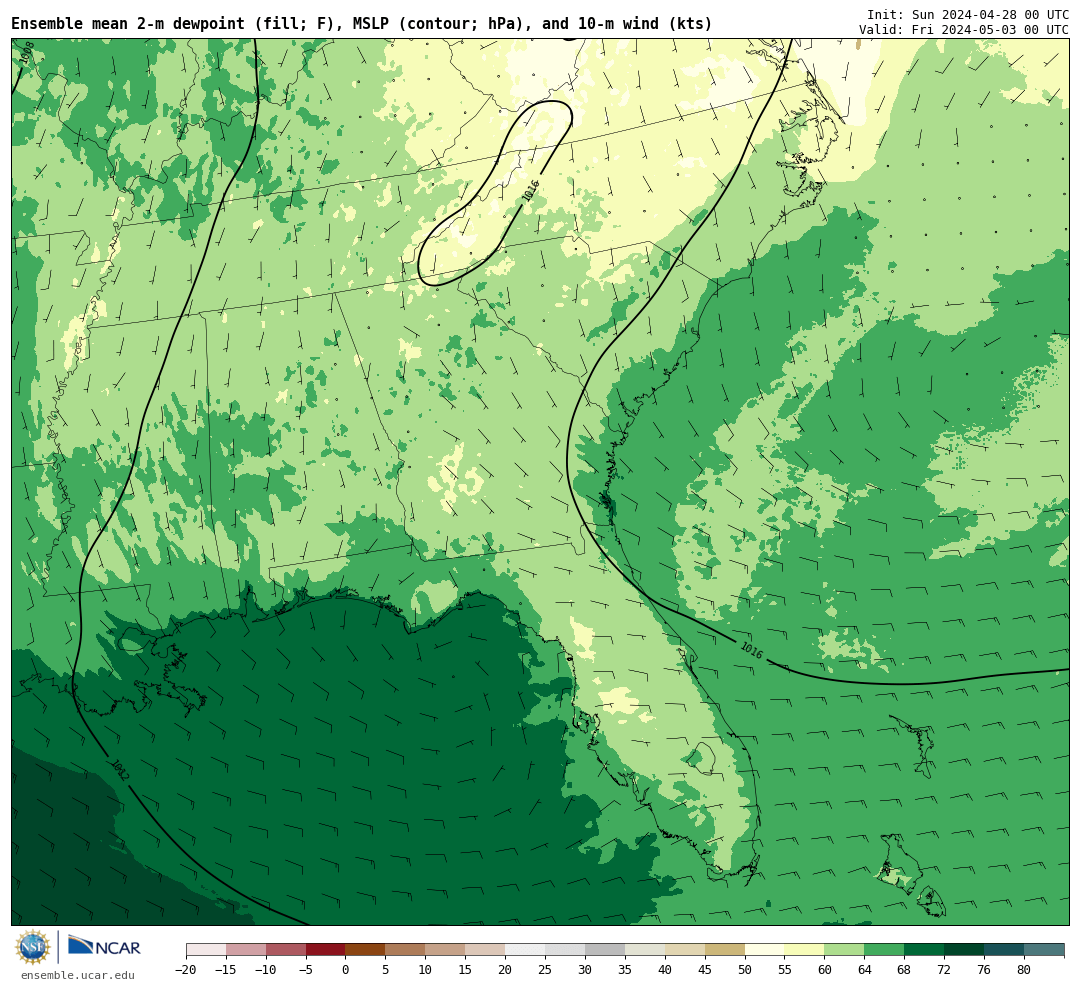Pick the gray swatch between 30 and 35
Viewport: 1080px width, 988px height.
tap(605, 949)
